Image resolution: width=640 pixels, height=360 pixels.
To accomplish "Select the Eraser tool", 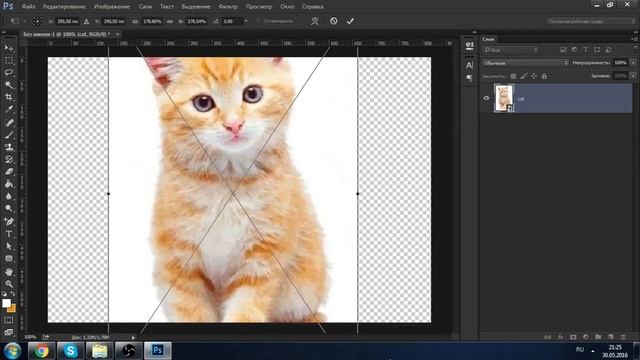I will [x=9, y=171].
